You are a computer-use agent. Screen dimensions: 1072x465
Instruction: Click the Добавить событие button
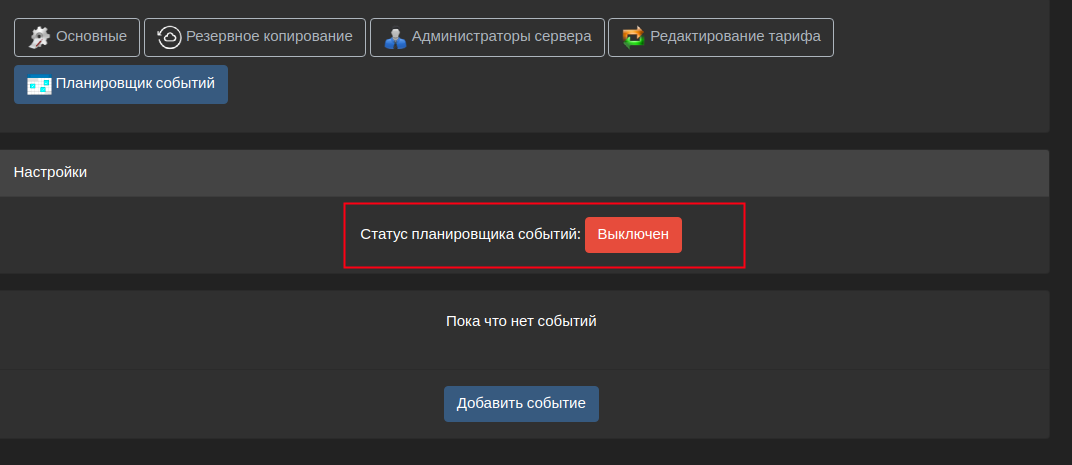[521, 403]
